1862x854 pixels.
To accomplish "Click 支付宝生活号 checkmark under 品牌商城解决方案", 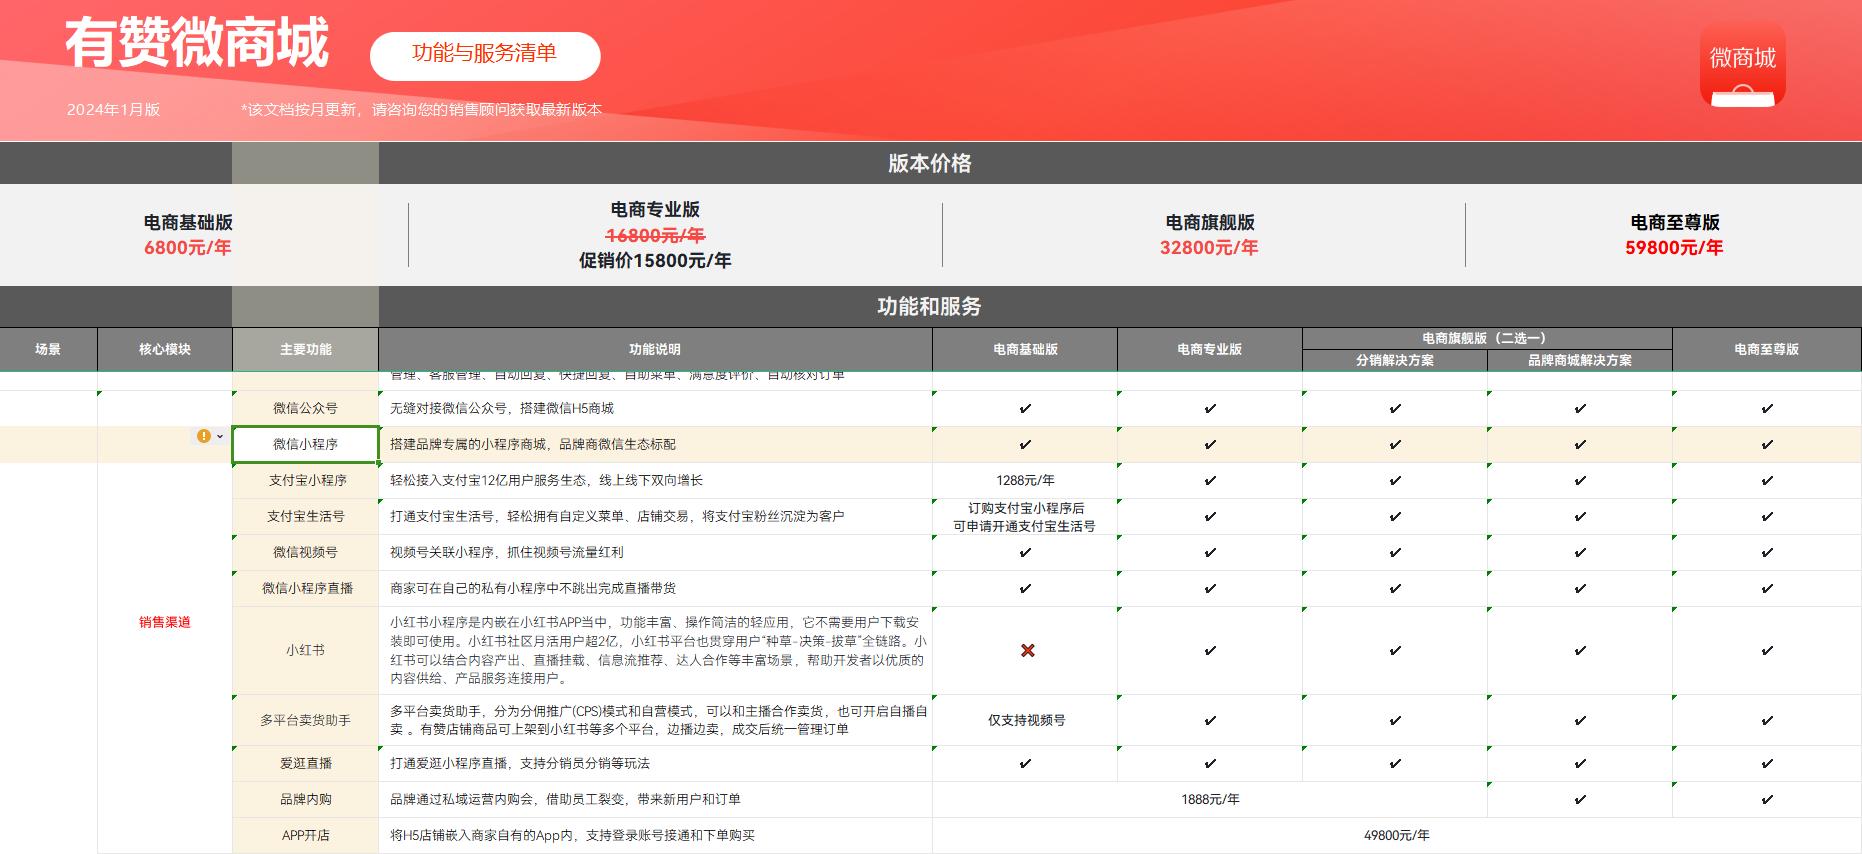I will pyautogui.click(x=1580, y=516).
